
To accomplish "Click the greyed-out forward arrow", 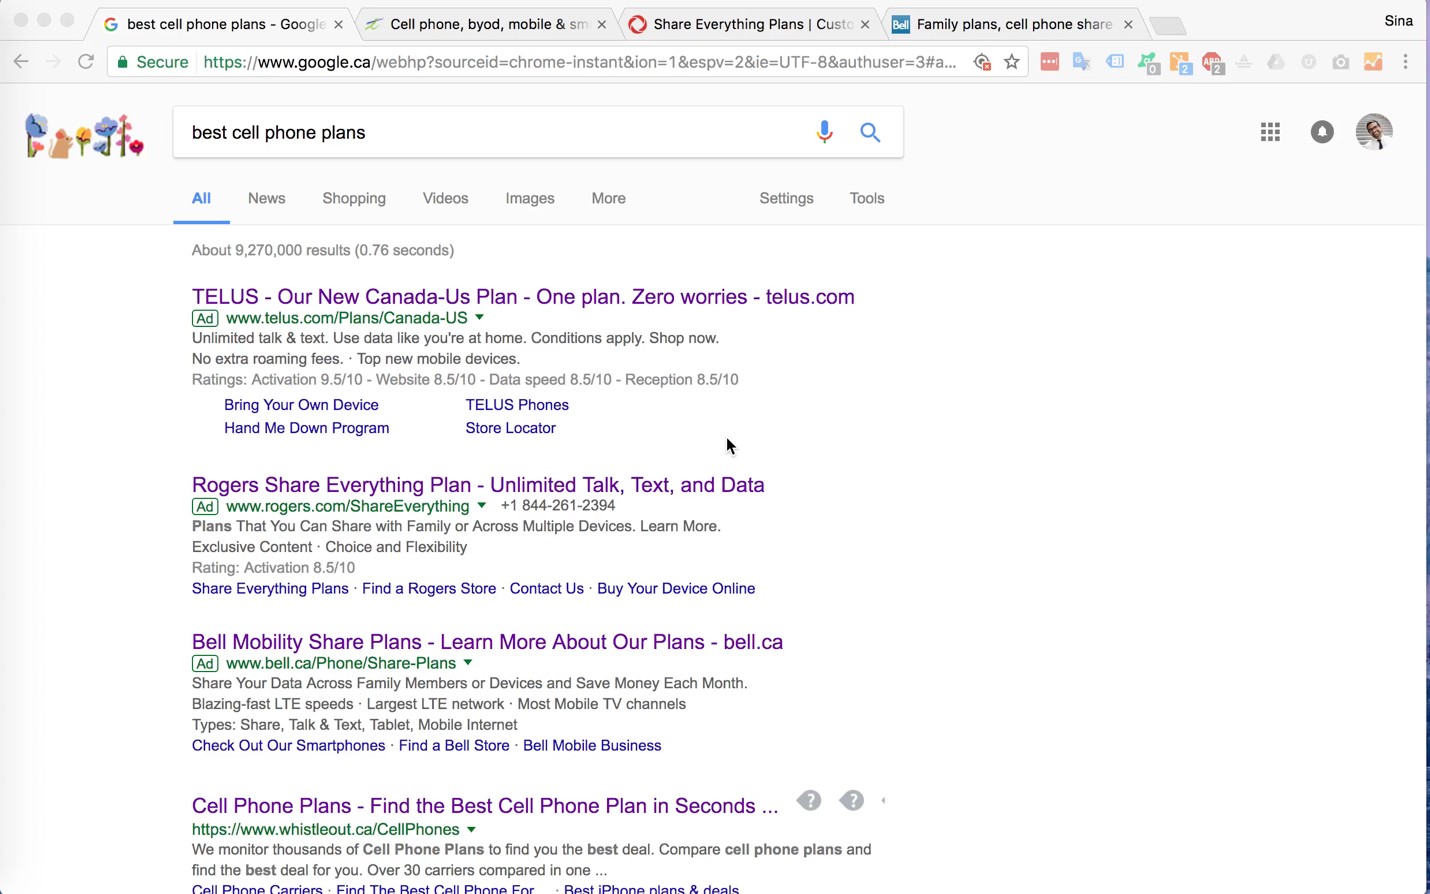I will pyautogui.click(x=53, y=62).
